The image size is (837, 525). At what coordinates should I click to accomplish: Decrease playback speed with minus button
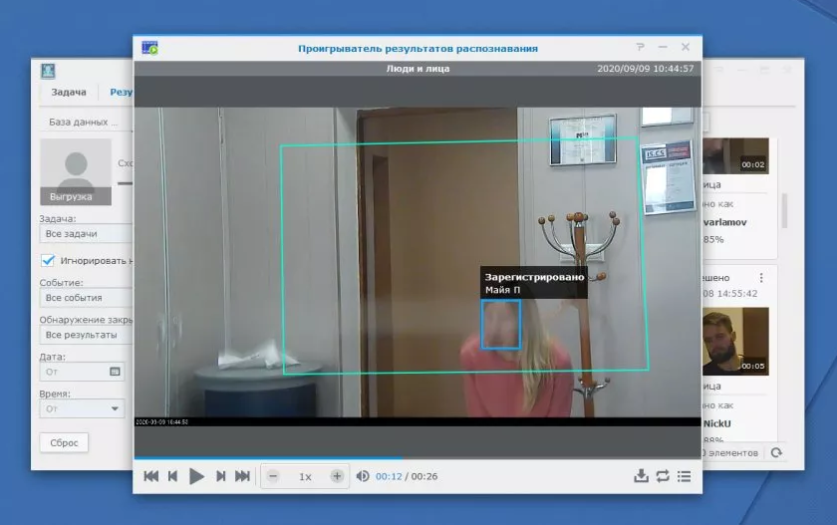tap(273, 476)
